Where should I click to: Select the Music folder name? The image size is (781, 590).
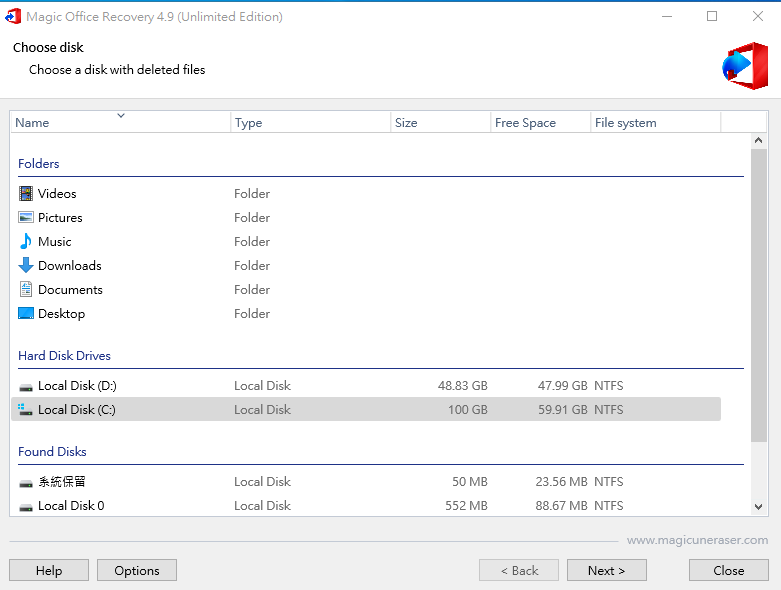pos(55,241)
